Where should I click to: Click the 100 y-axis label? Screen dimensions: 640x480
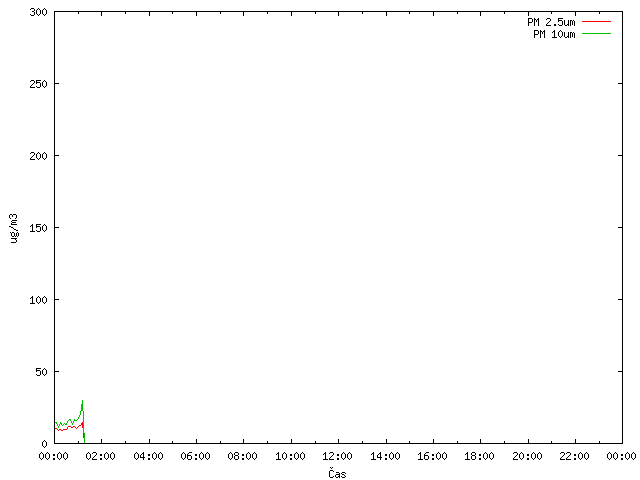coord(38,300)
